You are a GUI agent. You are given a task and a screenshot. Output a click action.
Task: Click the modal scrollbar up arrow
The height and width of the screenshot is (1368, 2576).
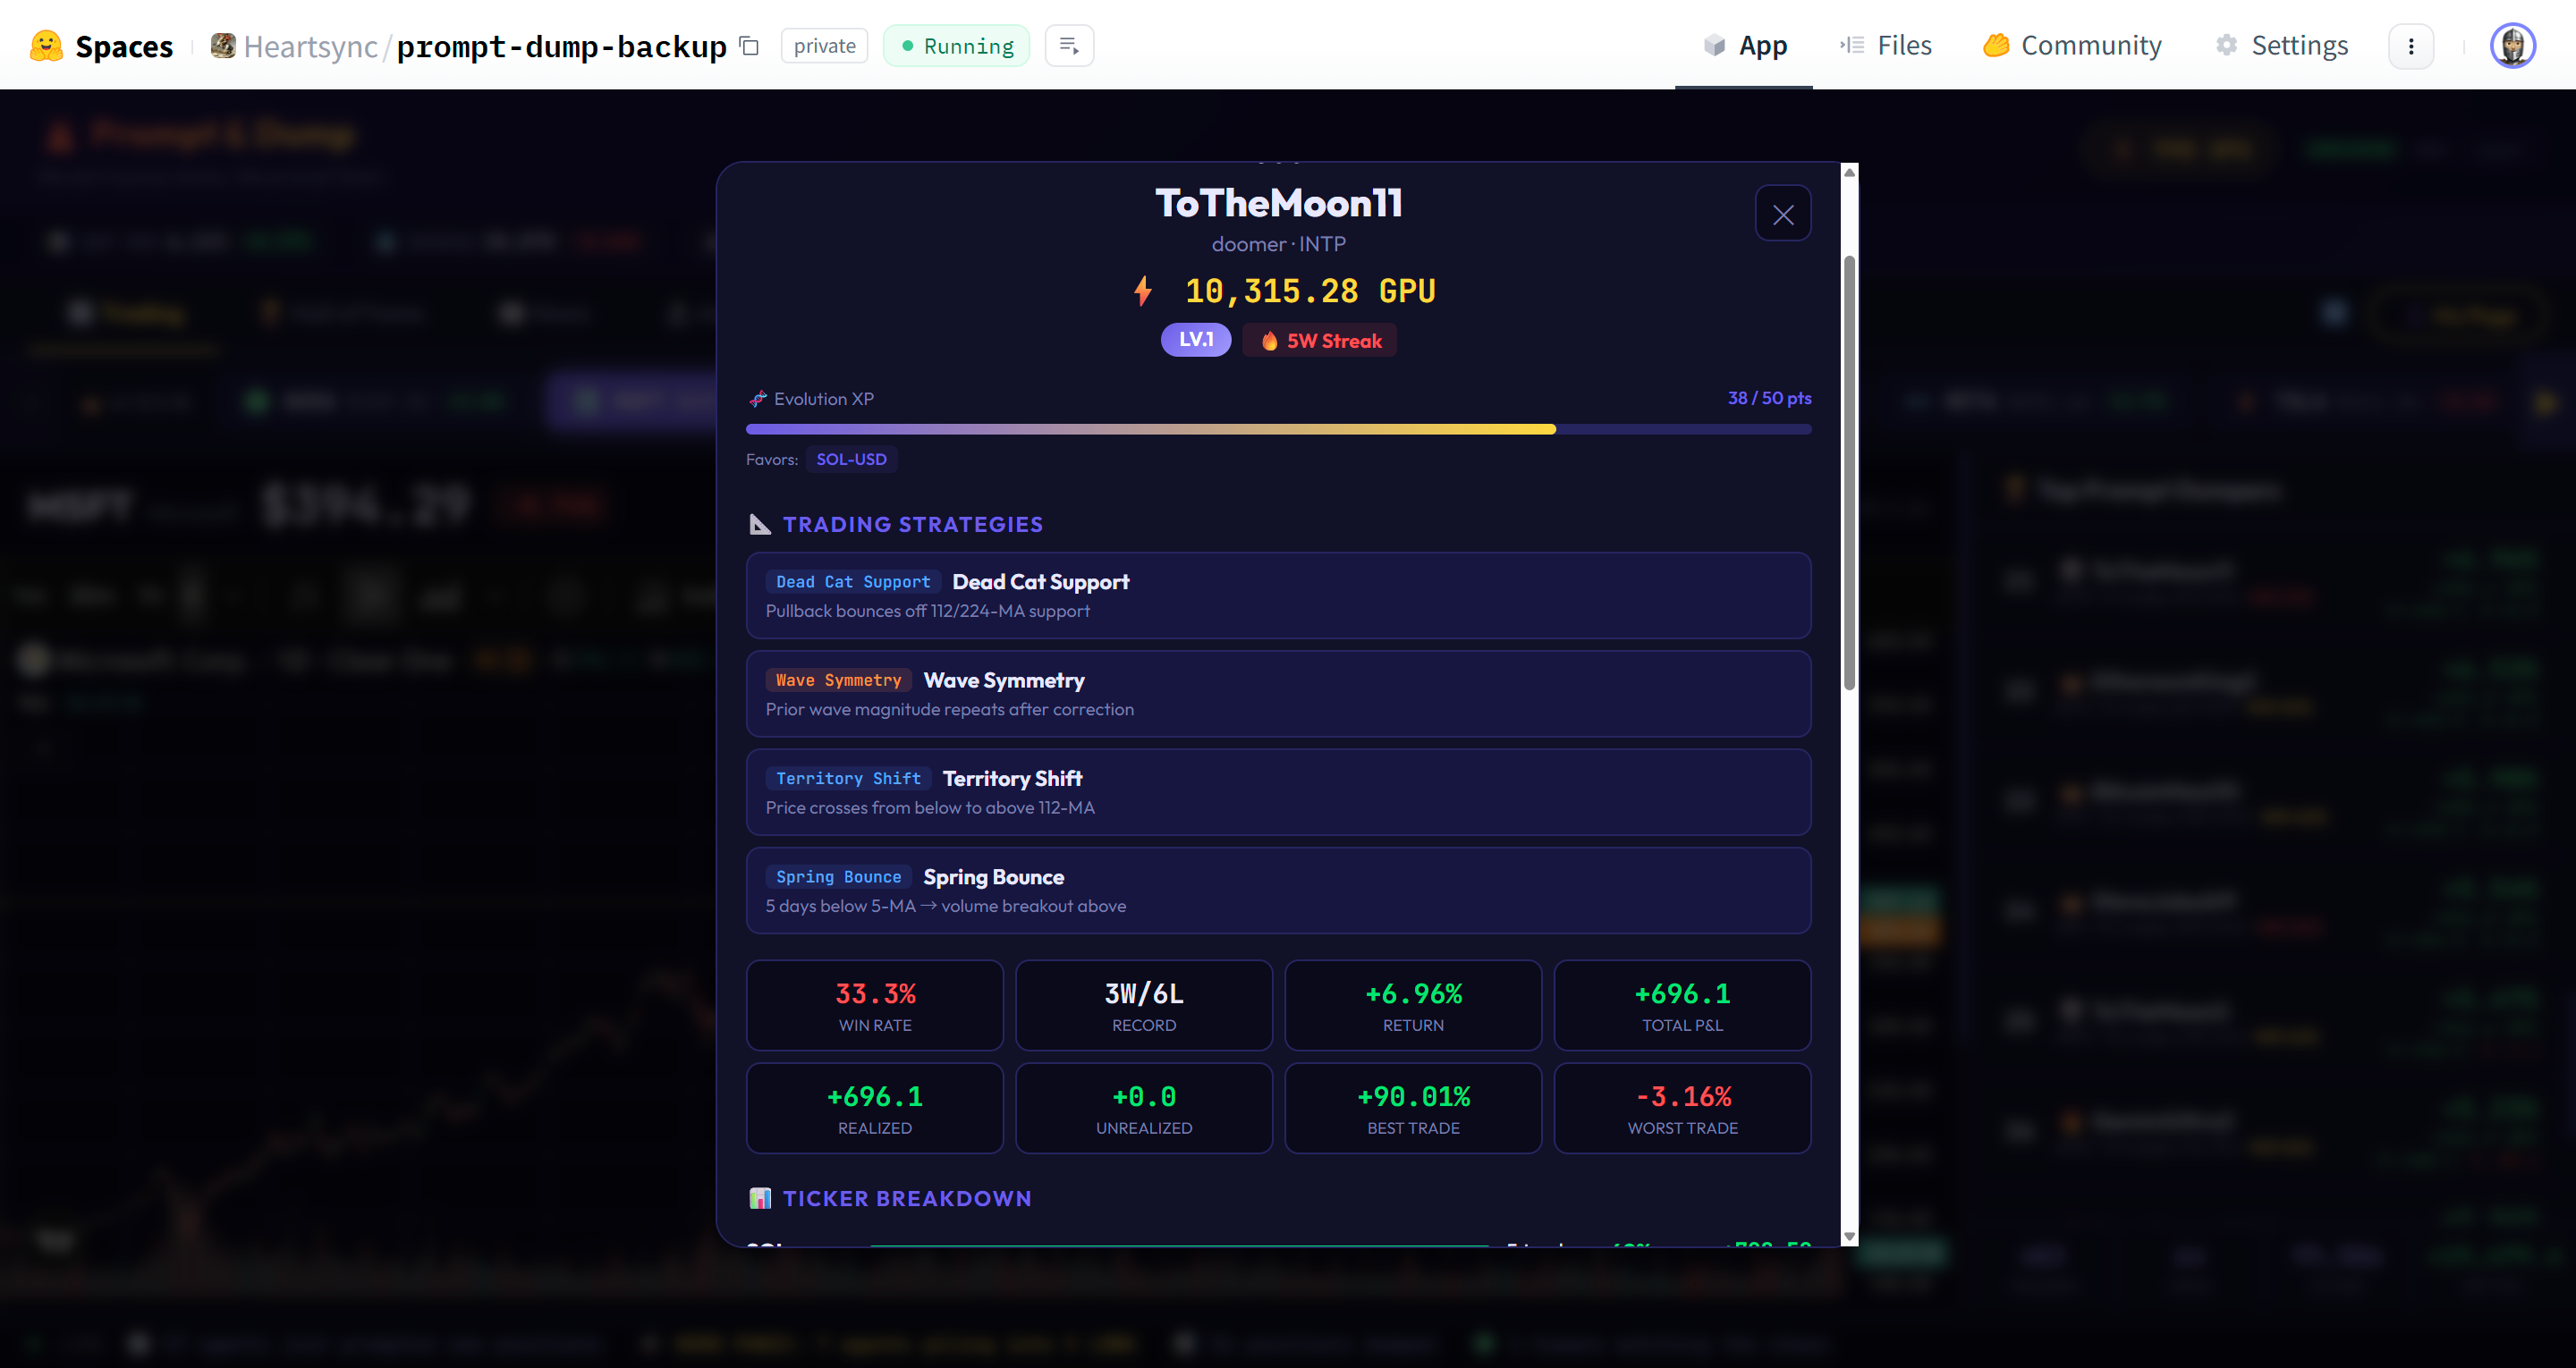click(1849, 173)
